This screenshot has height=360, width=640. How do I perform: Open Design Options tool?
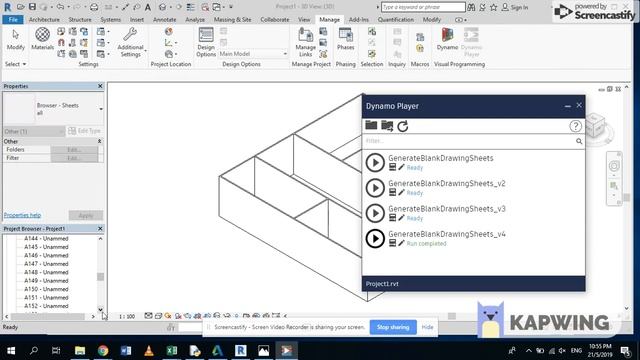tap(206, 42)
